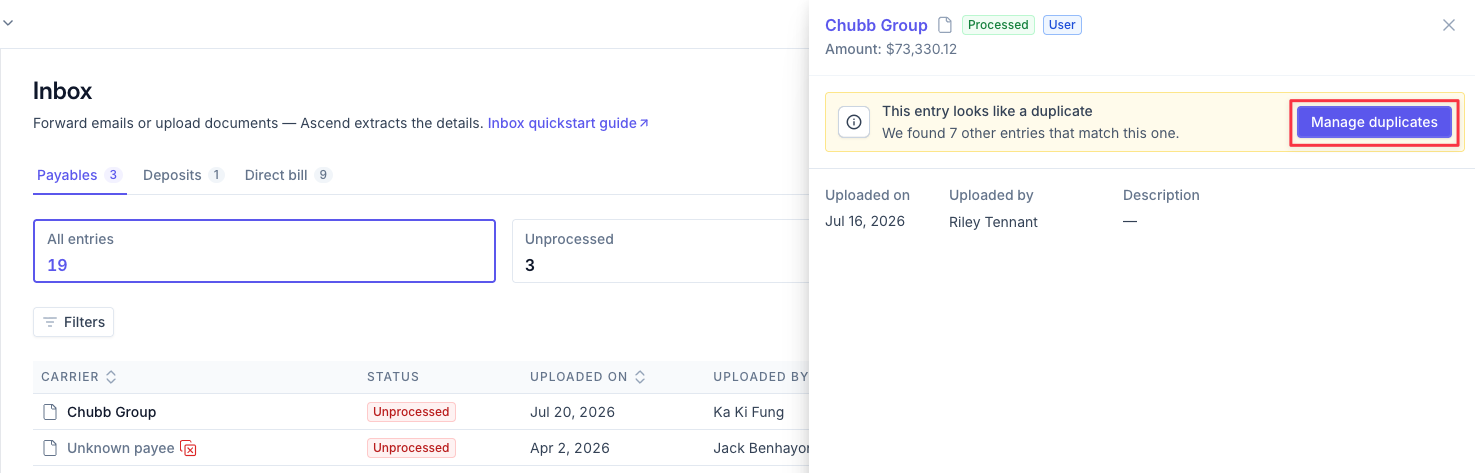Select the Unprocessed filter card

tap(660, 251)
